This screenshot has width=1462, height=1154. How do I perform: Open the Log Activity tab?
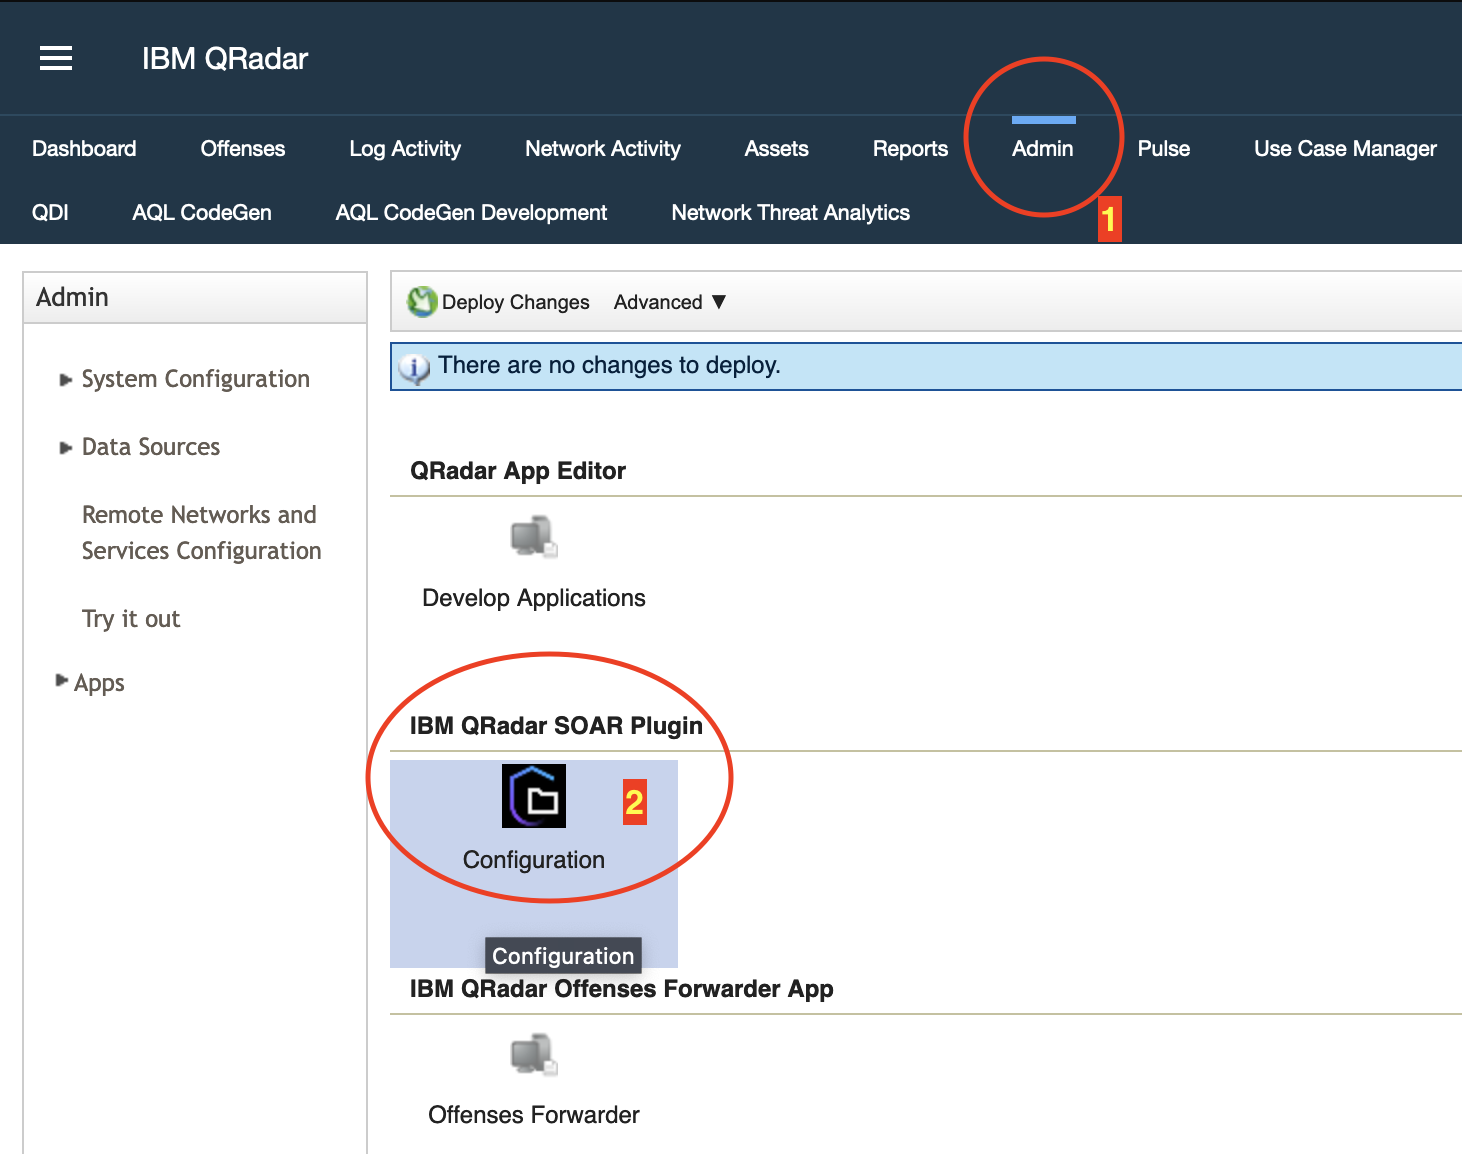point(404,148)
